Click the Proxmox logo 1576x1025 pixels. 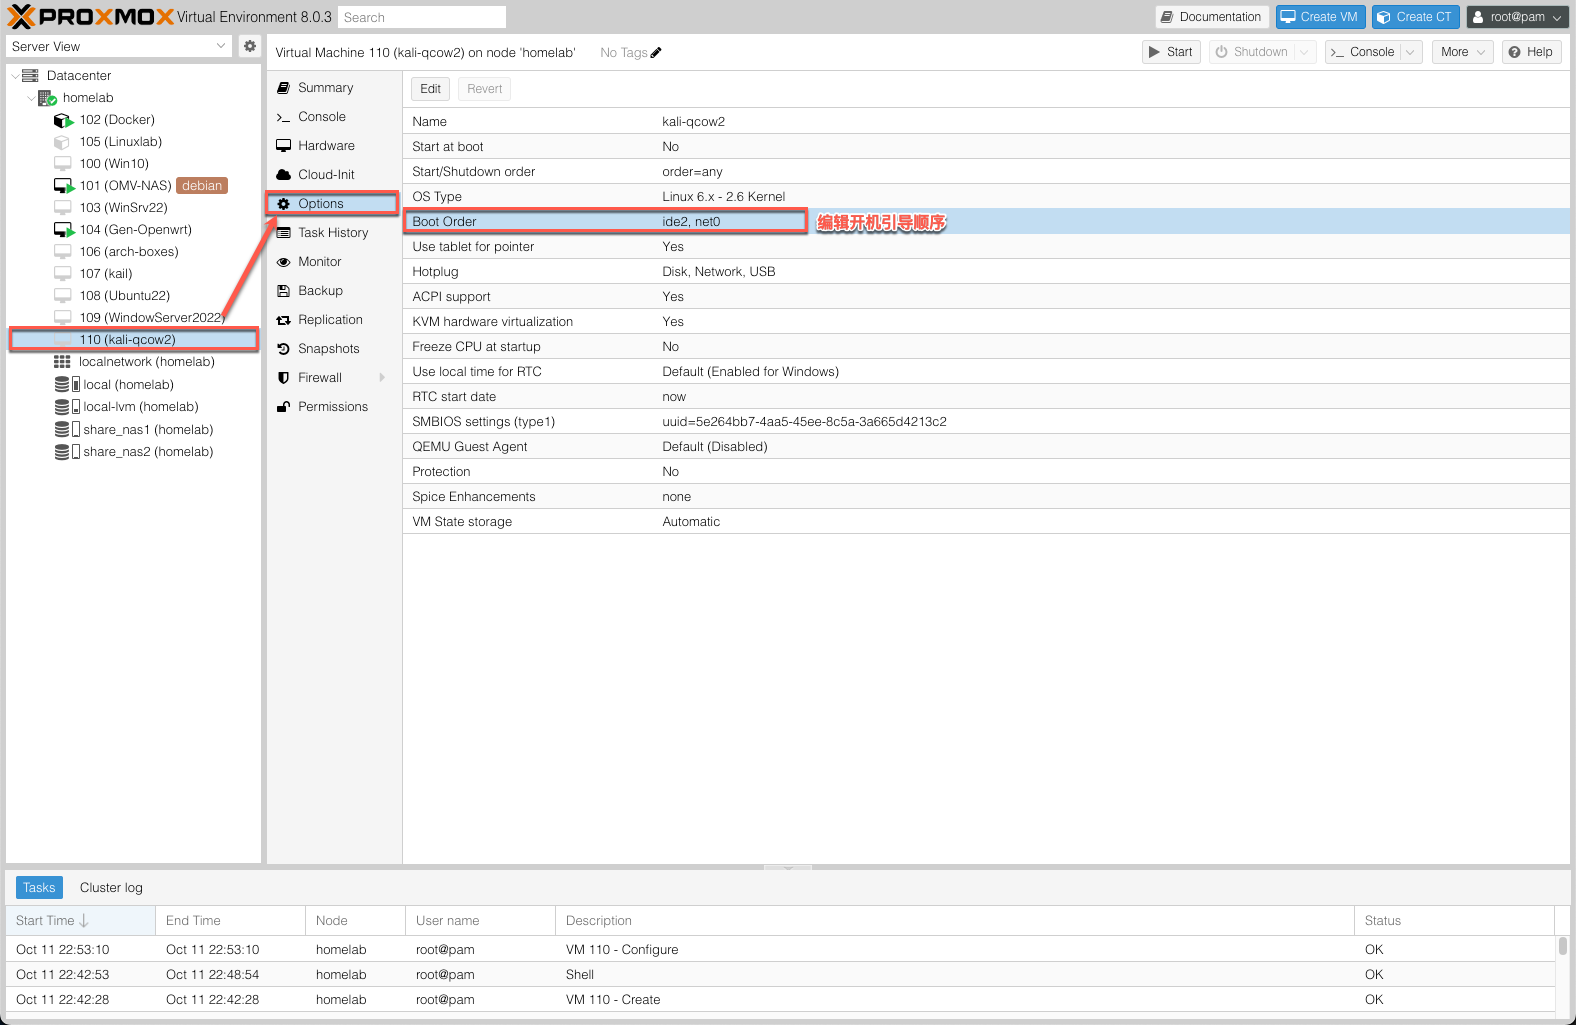[91, 17]
